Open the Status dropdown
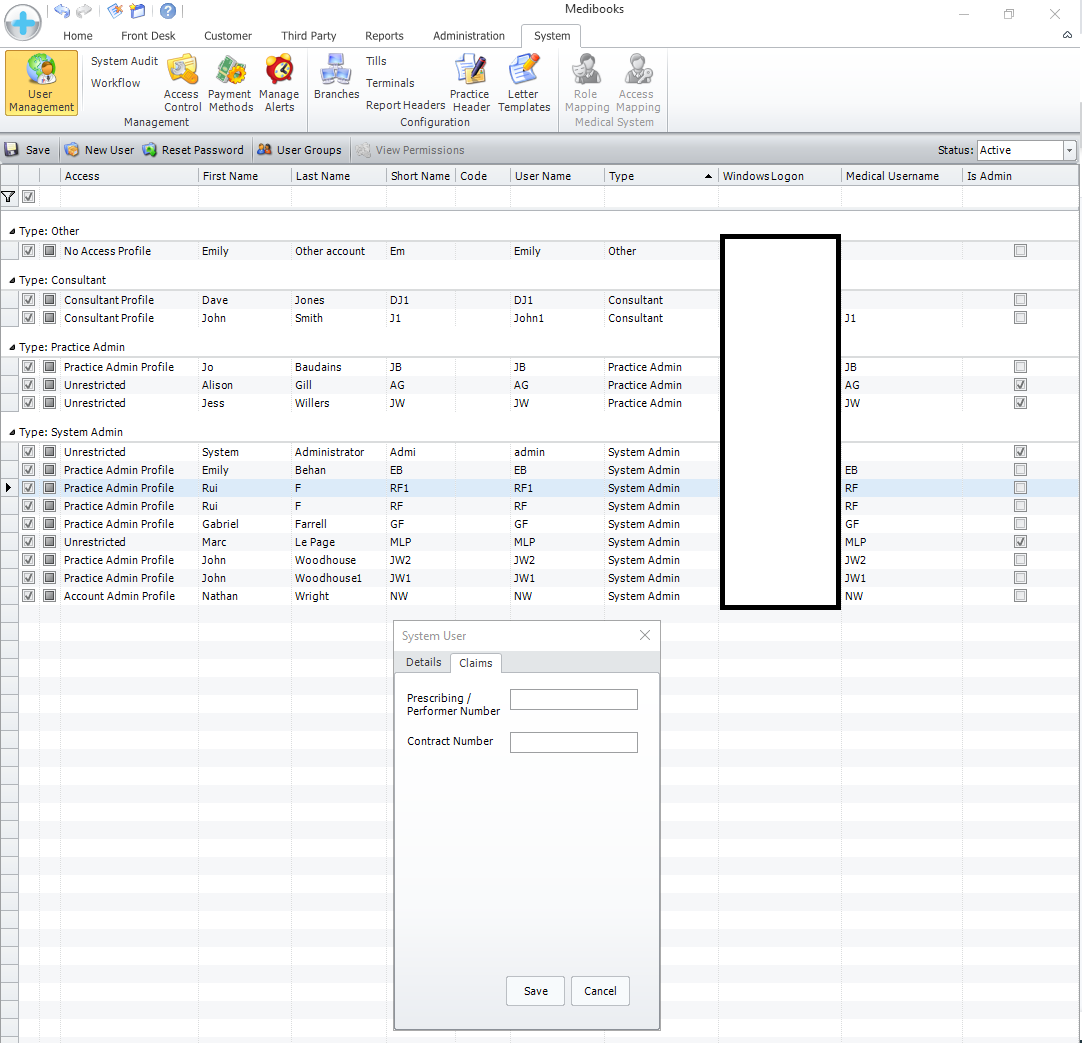This screenshot has width=1082, height=1043. coord(1069,150)
